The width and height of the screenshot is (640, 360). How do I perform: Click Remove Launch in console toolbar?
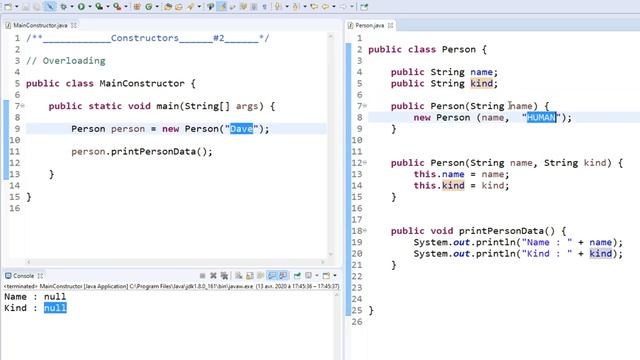pyautogui.click(x=213, y=276)
